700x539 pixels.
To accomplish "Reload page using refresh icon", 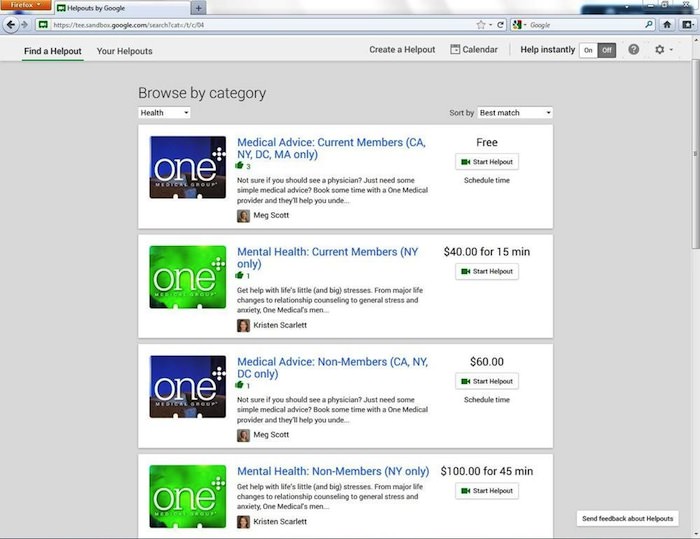I will point(502,24).
